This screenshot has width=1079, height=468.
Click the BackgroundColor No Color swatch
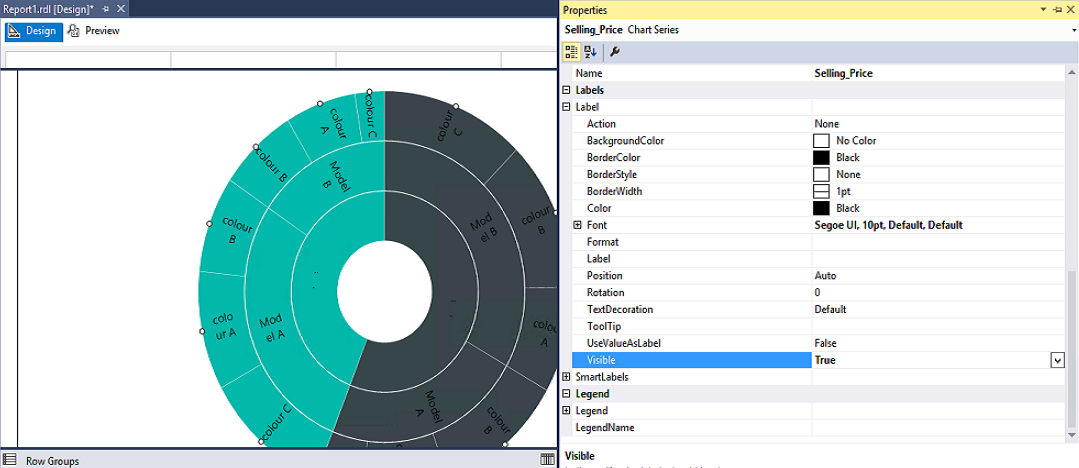tap(821, 141)
